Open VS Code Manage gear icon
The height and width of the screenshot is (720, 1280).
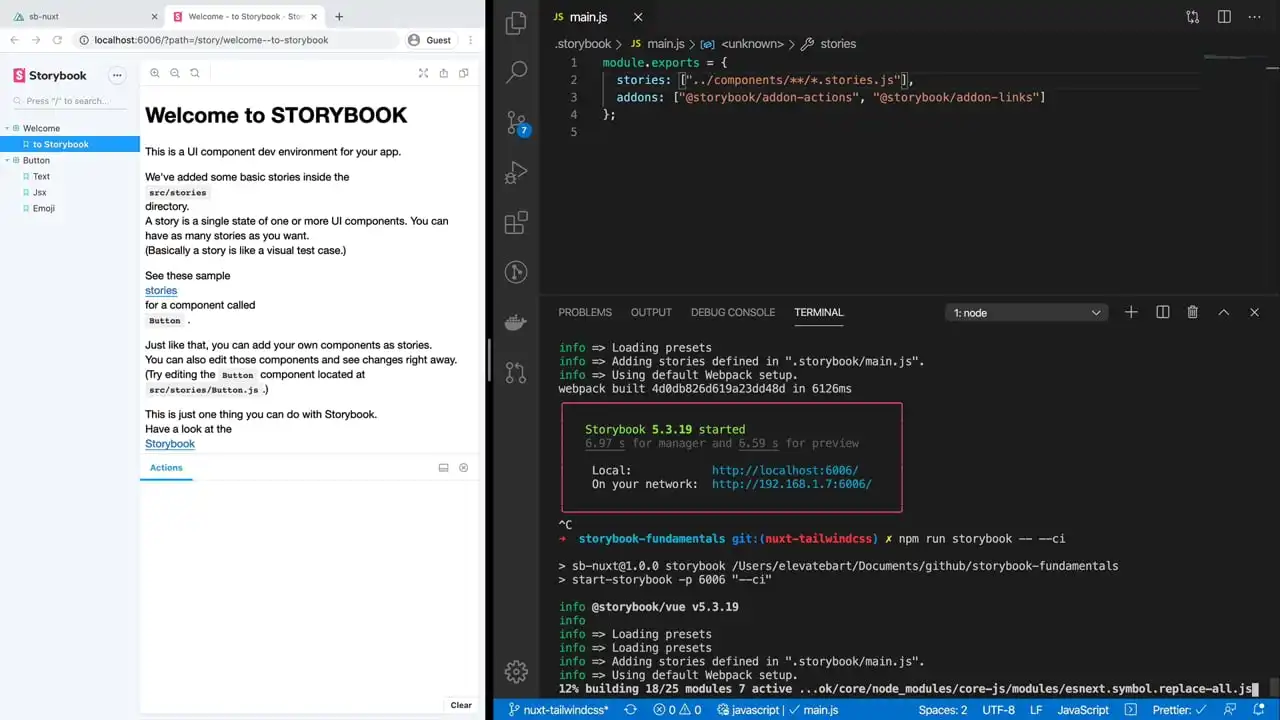[x=516, y=672]
